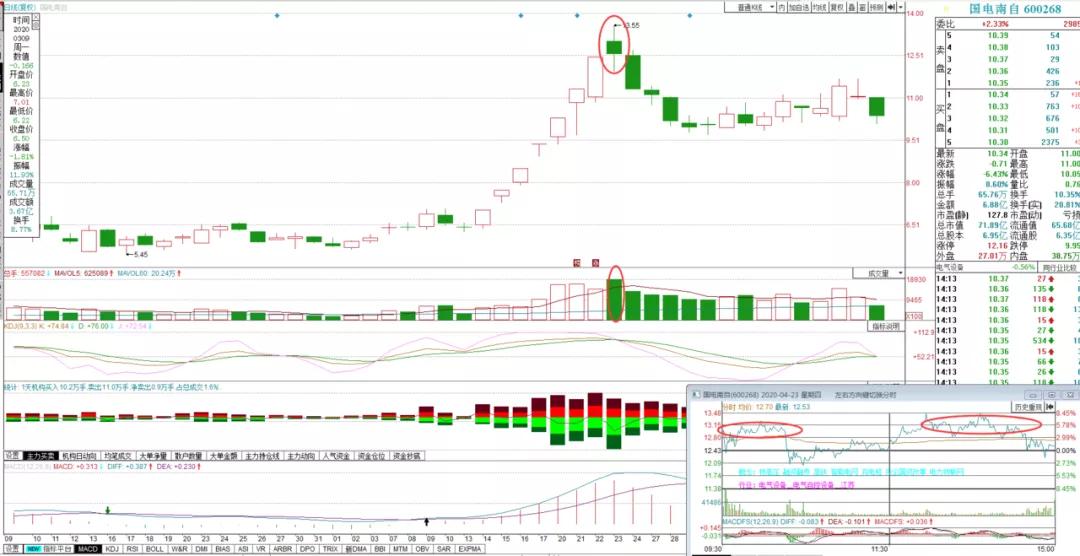The height and width of the screenshot is (556, 1080).
Task: Click 加自选 to add to watchlist
Action: pyautogui.click(x=799, y=6)
